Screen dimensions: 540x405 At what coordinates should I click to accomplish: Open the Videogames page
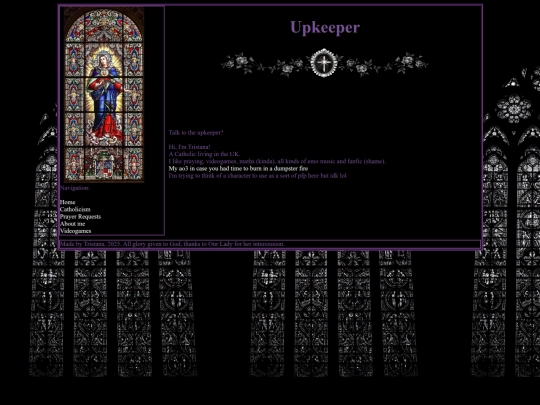(x=75, y=231)
